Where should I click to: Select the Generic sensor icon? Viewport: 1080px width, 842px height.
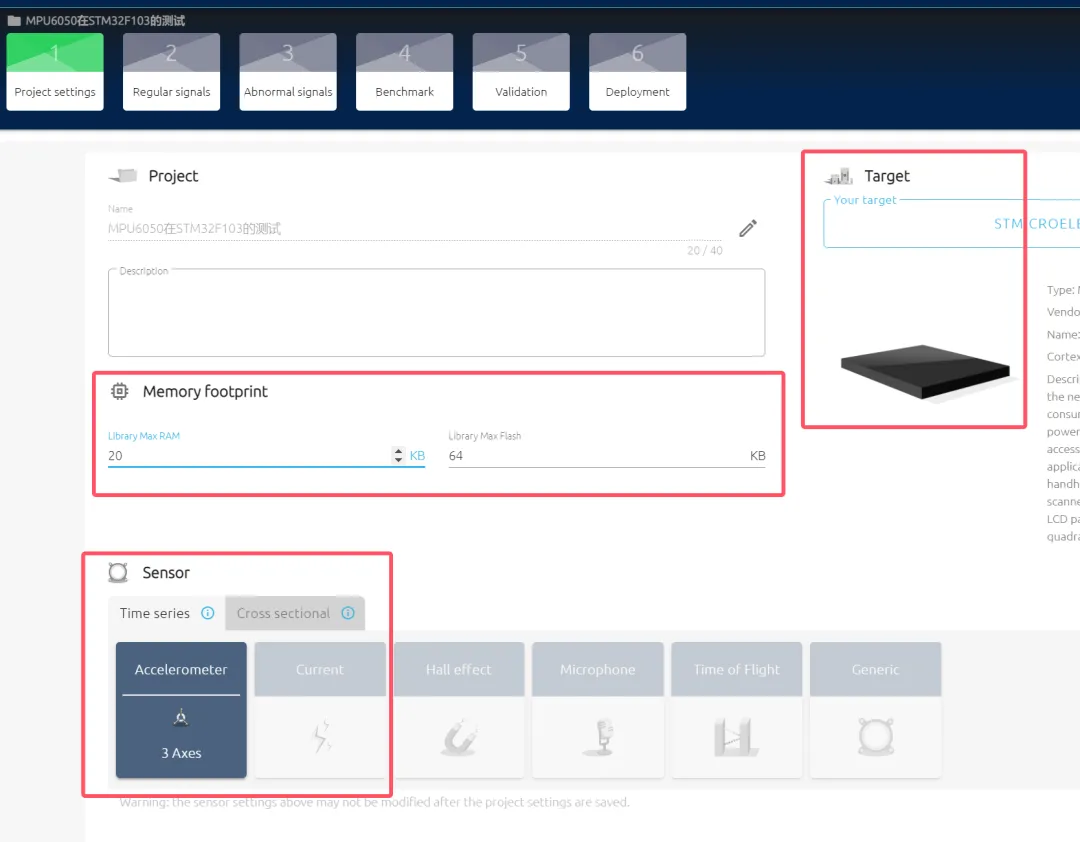pyautogui.click(x=876, y=738)
